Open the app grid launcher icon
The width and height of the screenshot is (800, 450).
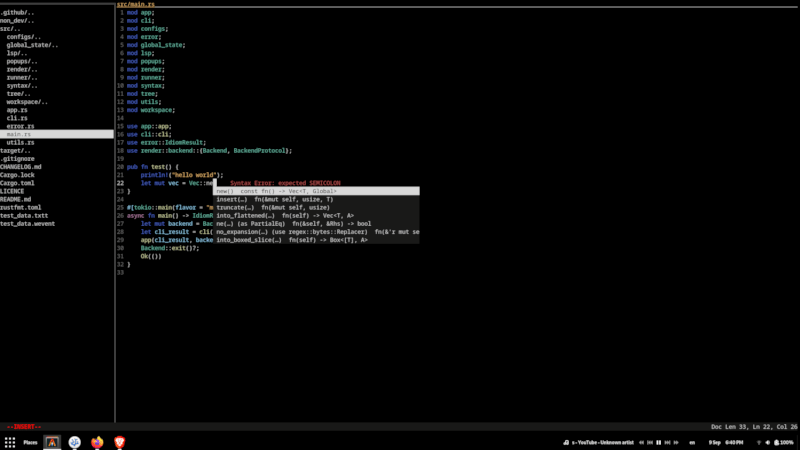tap(10, 442)
